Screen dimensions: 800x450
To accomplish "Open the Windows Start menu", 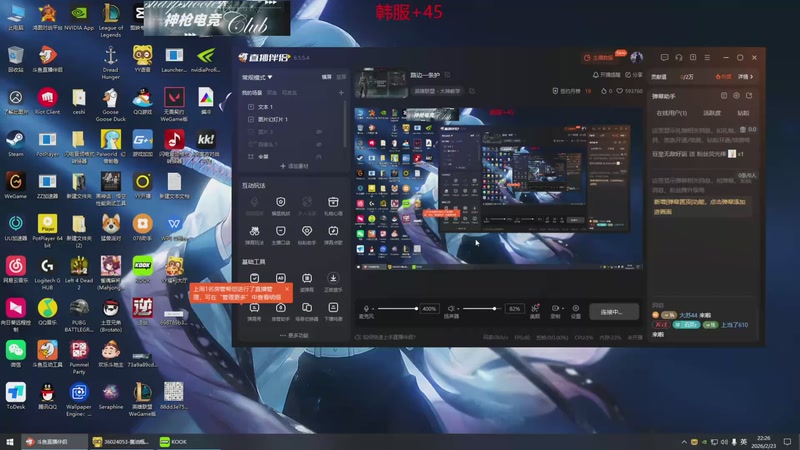I will [x=10, y=442].
